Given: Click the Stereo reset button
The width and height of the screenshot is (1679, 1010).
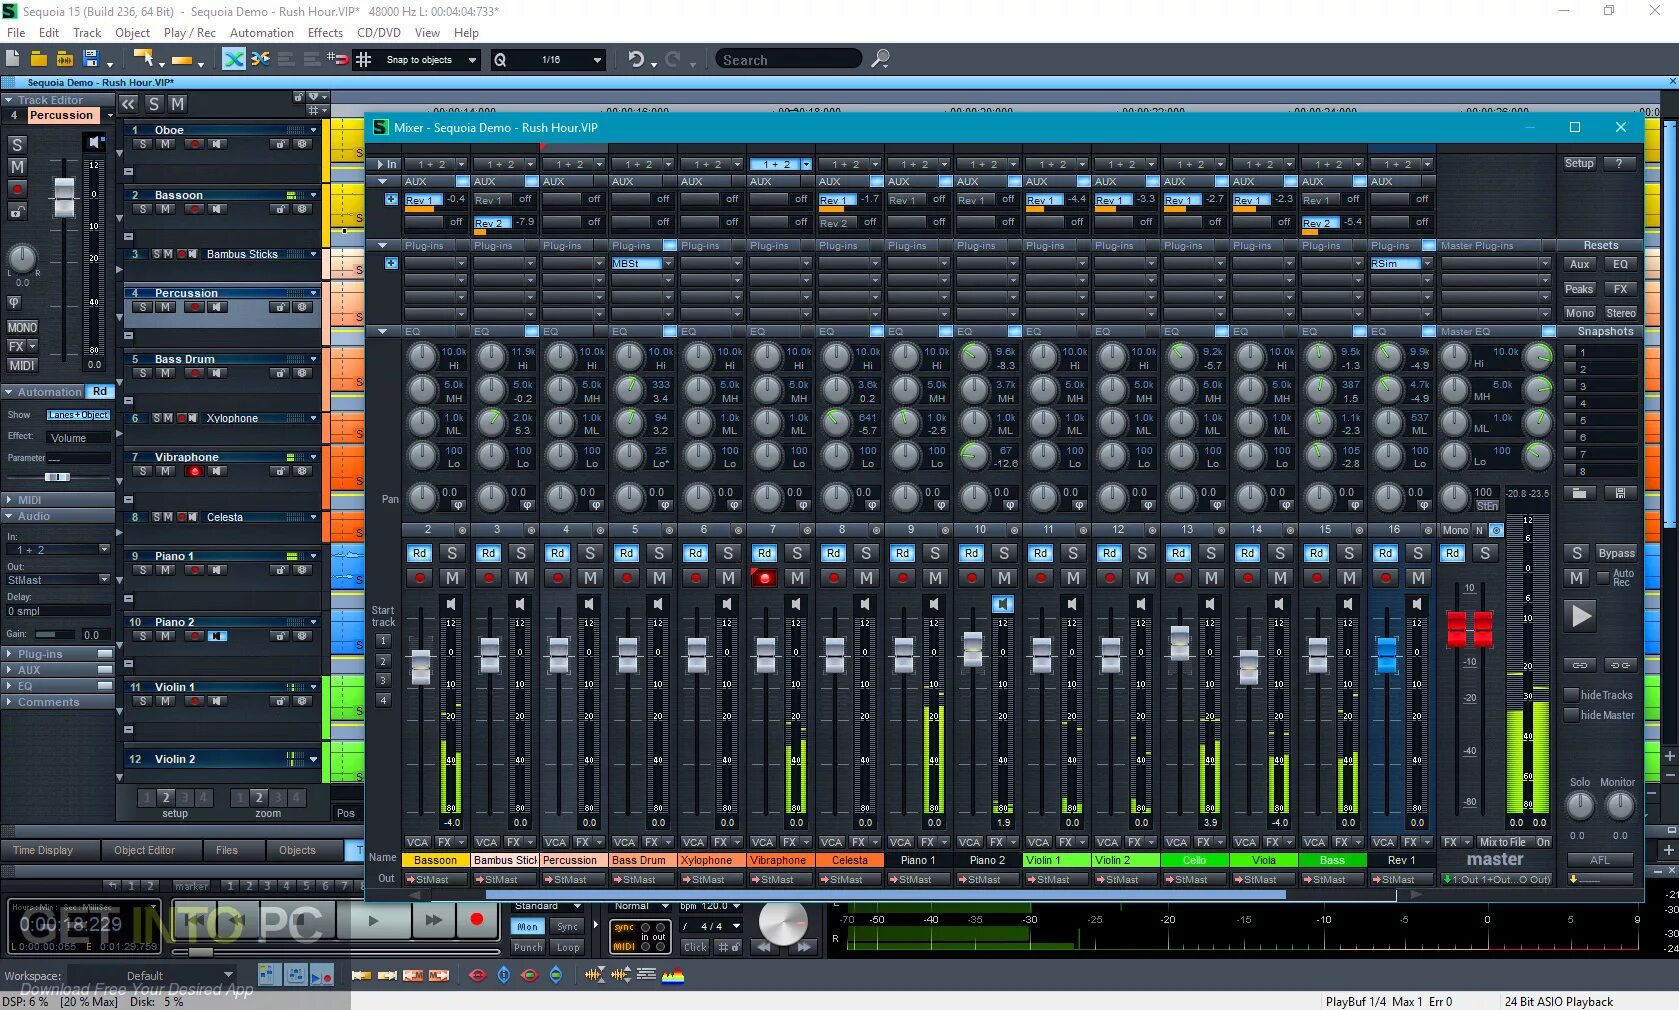Looking at the screenshot, I should pyautogui.click(x=1620, y=313).
